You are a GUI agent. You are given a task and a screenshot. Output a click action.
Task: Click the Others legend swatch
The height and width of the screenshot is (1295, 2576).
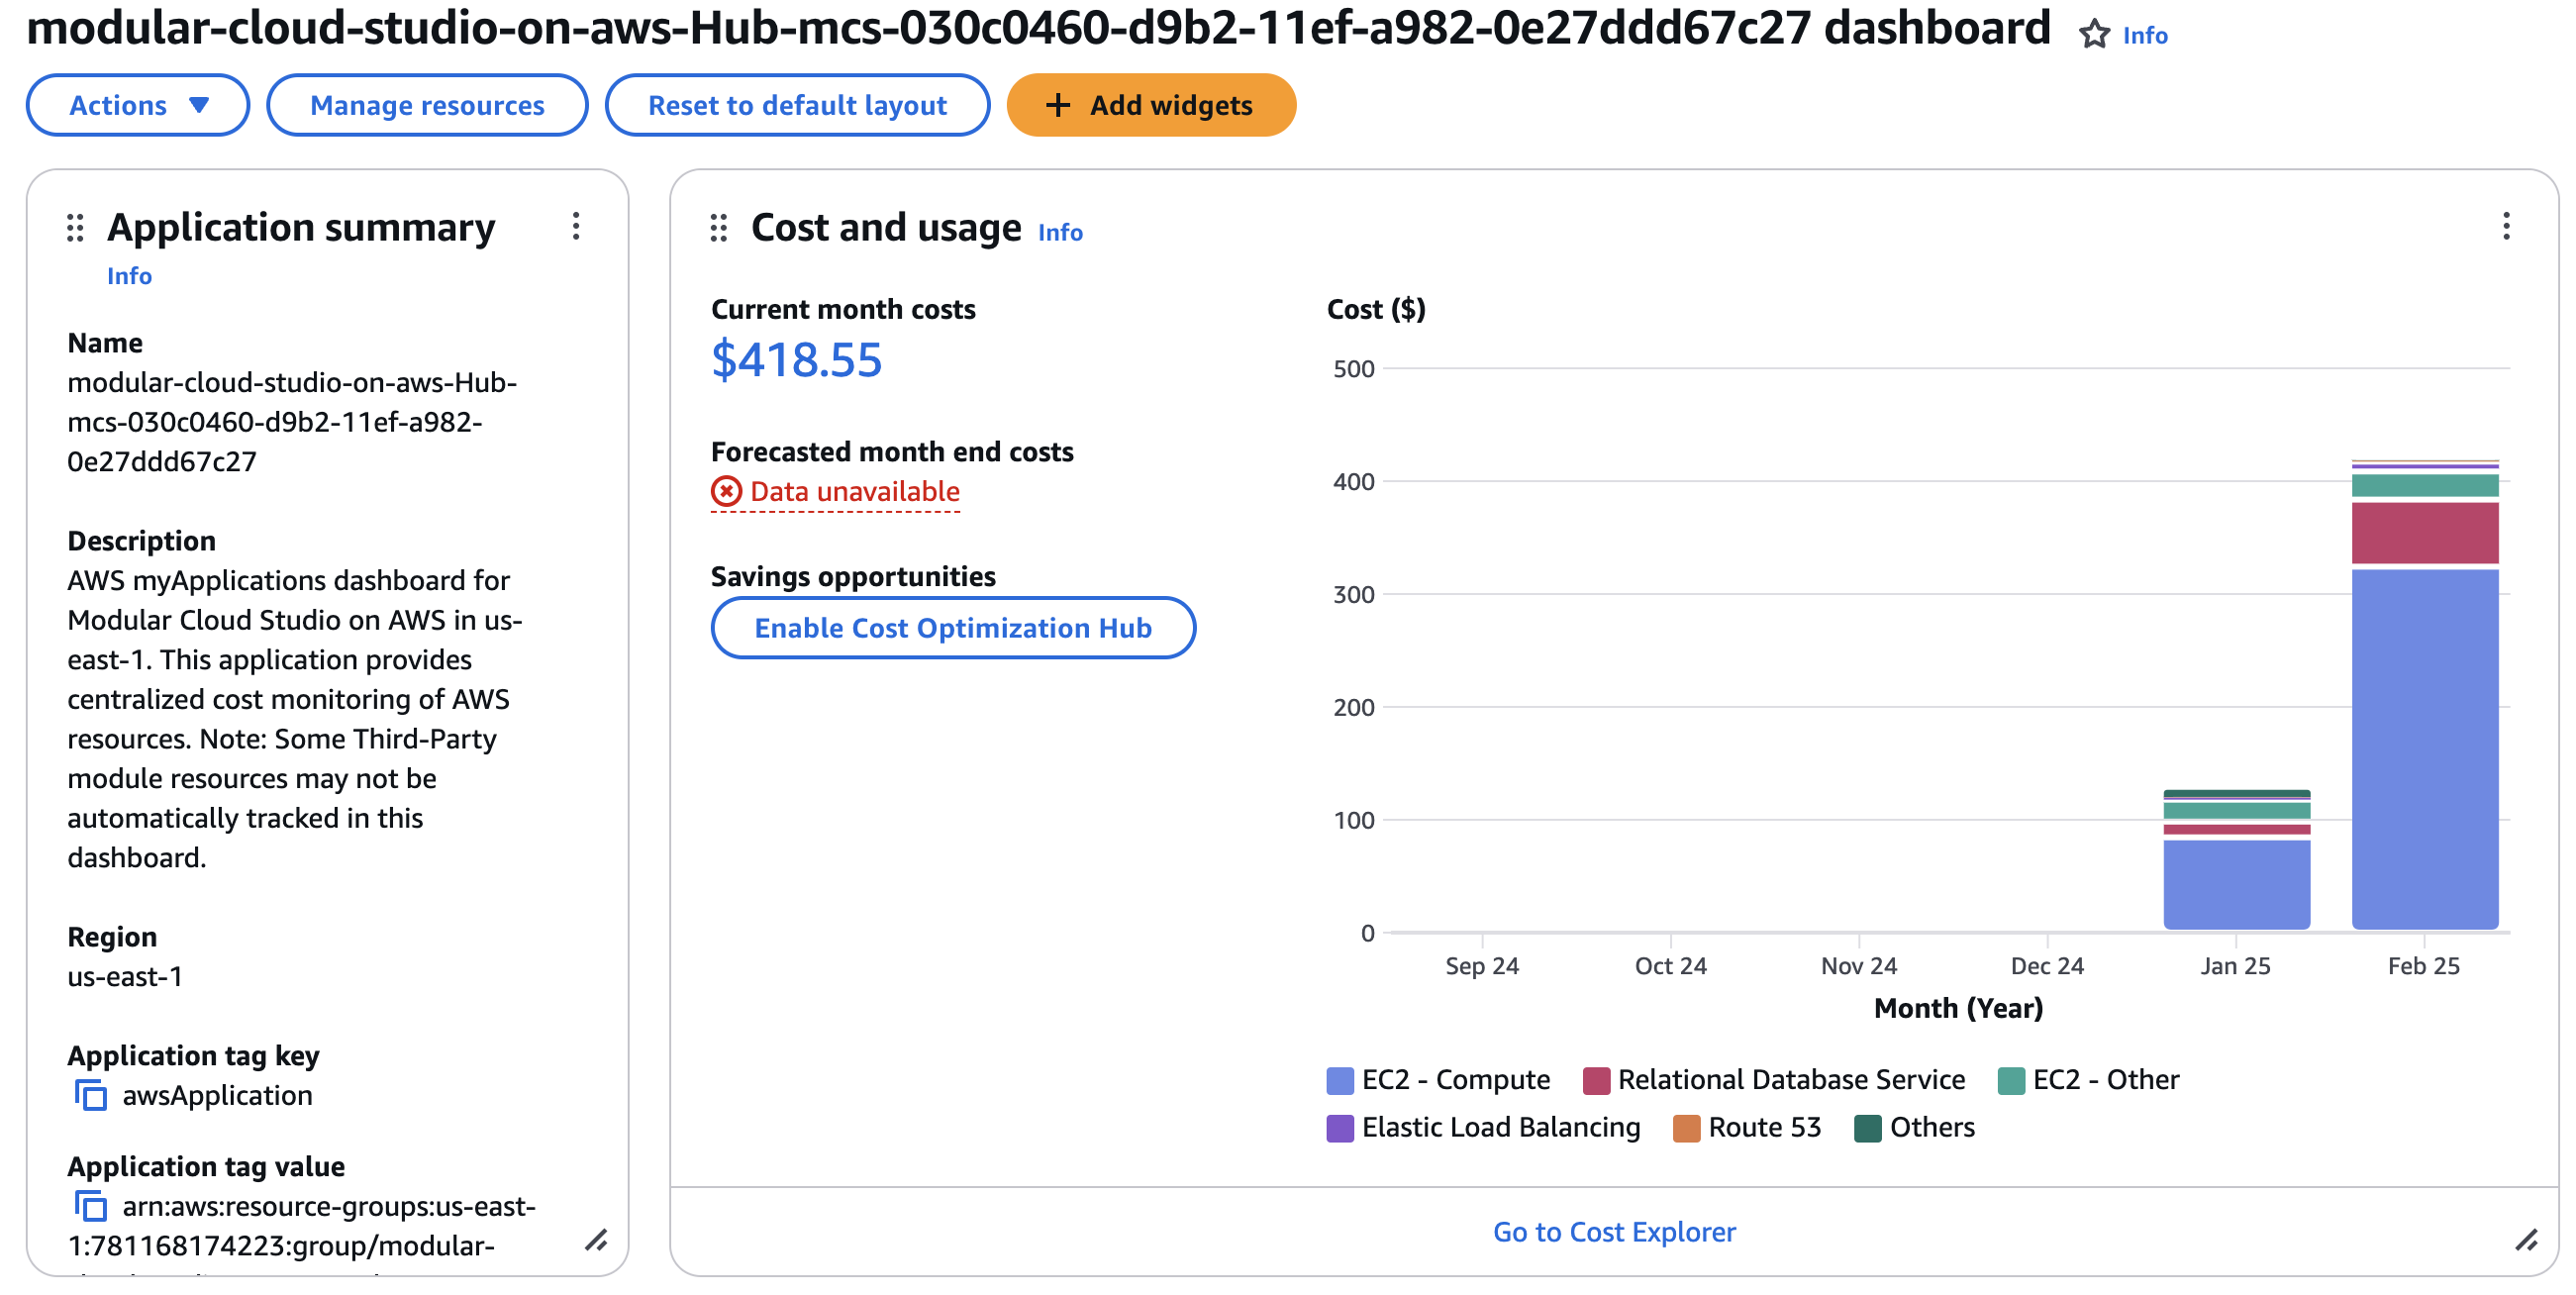click(1867, 1129)
